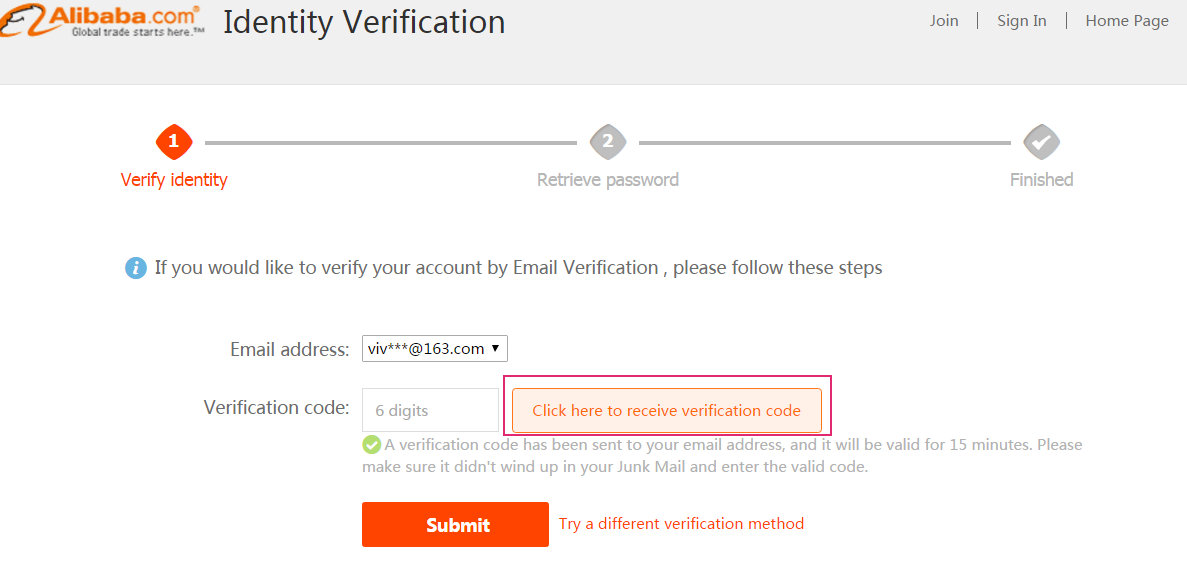Click the Submit button
The image size is (1187, 568).
pyautogui.click(x=455, y=524)
